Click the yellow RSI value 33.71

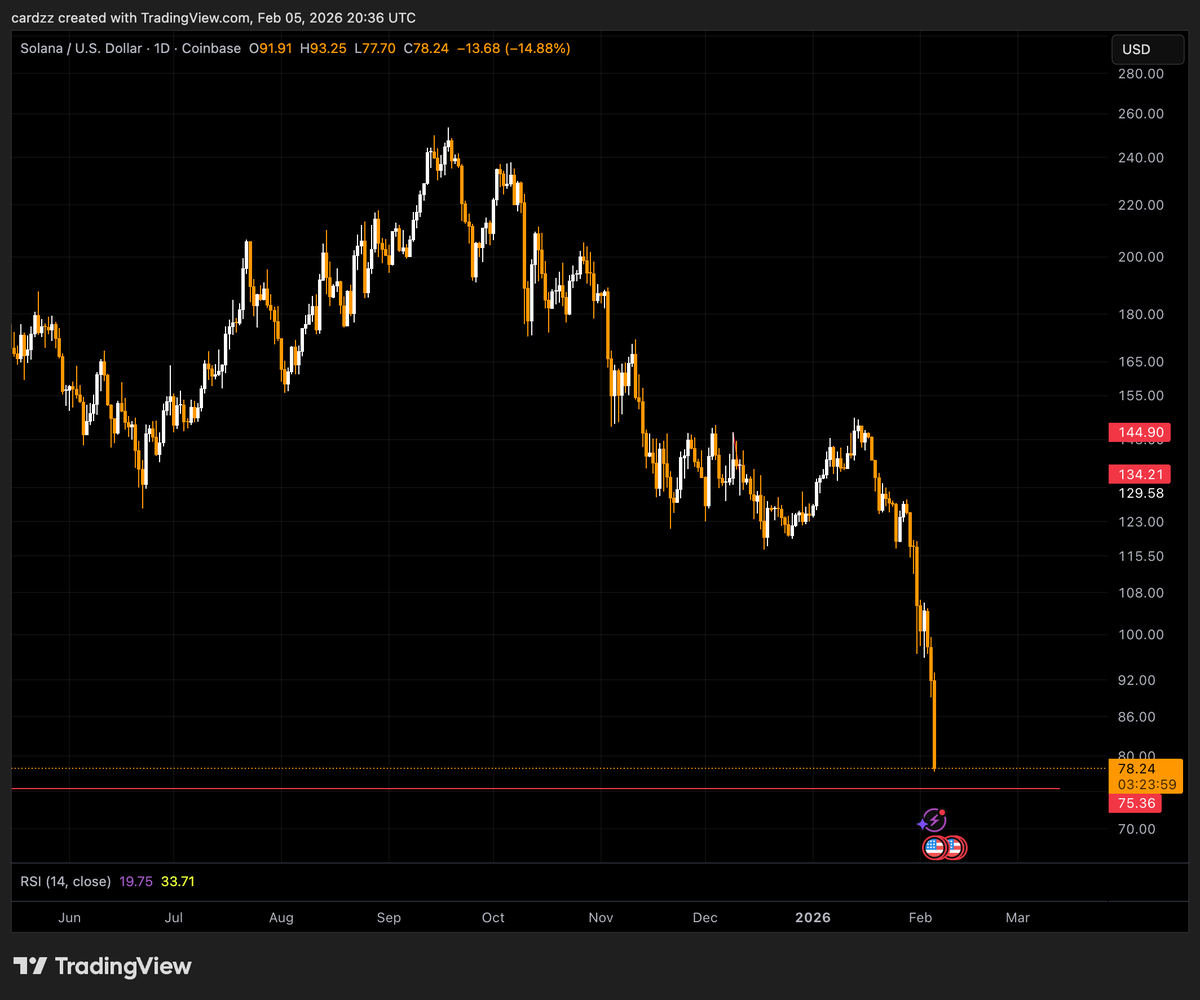coord(177,882)
